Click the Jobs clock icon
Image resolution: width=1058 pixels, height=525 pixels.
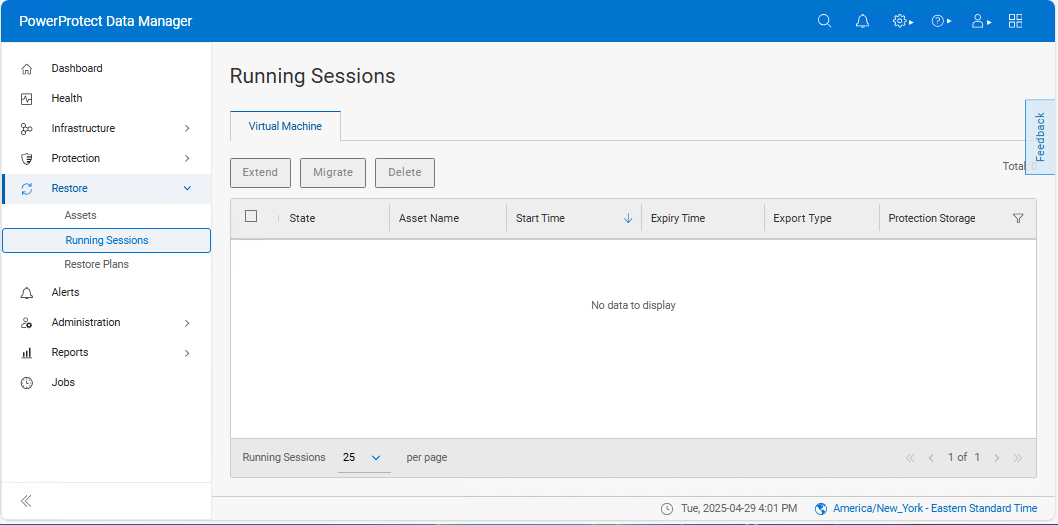tap(26, 383)
